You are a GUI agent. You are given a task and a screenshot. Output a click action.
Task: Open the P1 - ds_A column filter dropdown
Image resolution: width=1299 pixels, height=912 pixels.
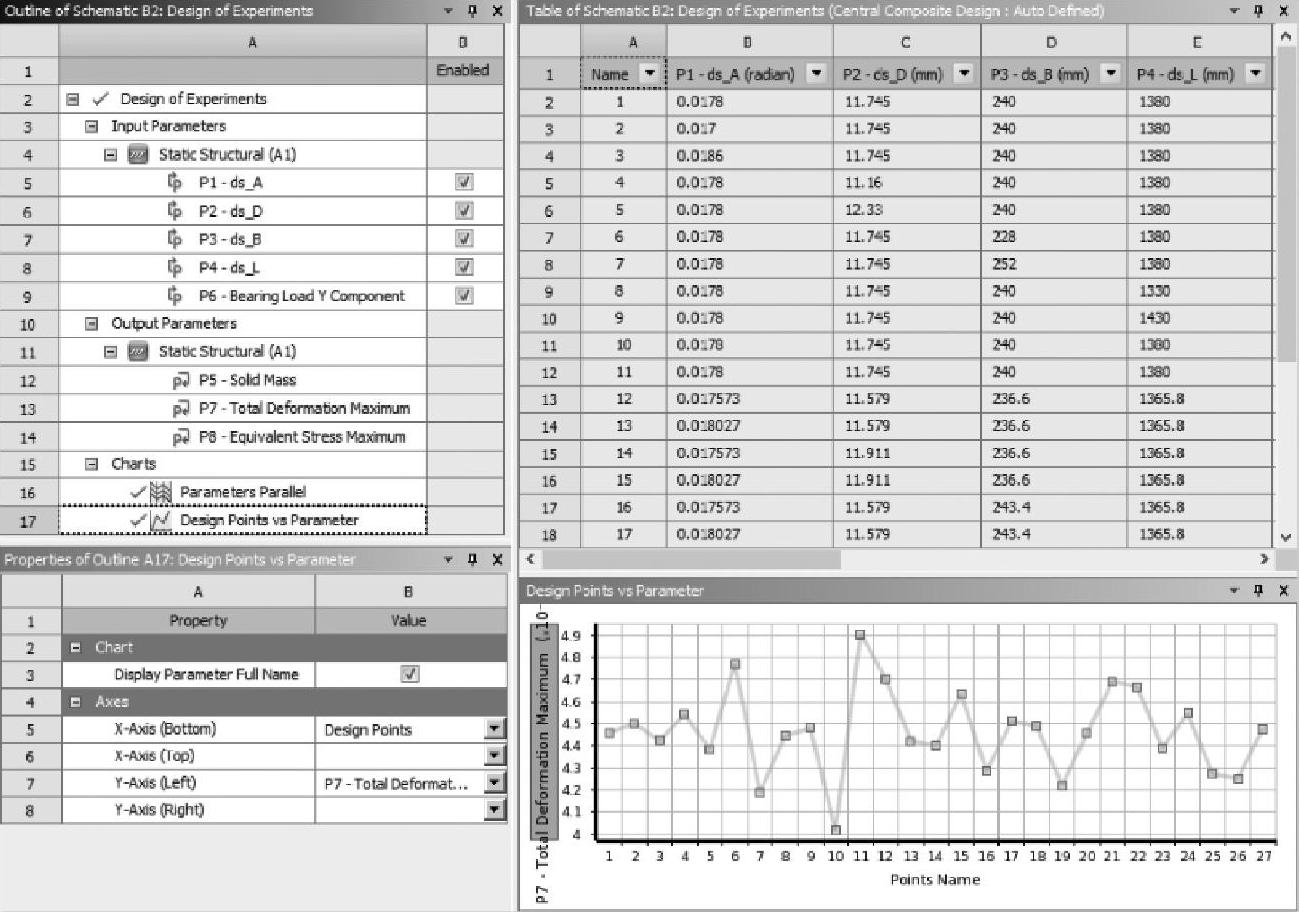pos(817,73)
